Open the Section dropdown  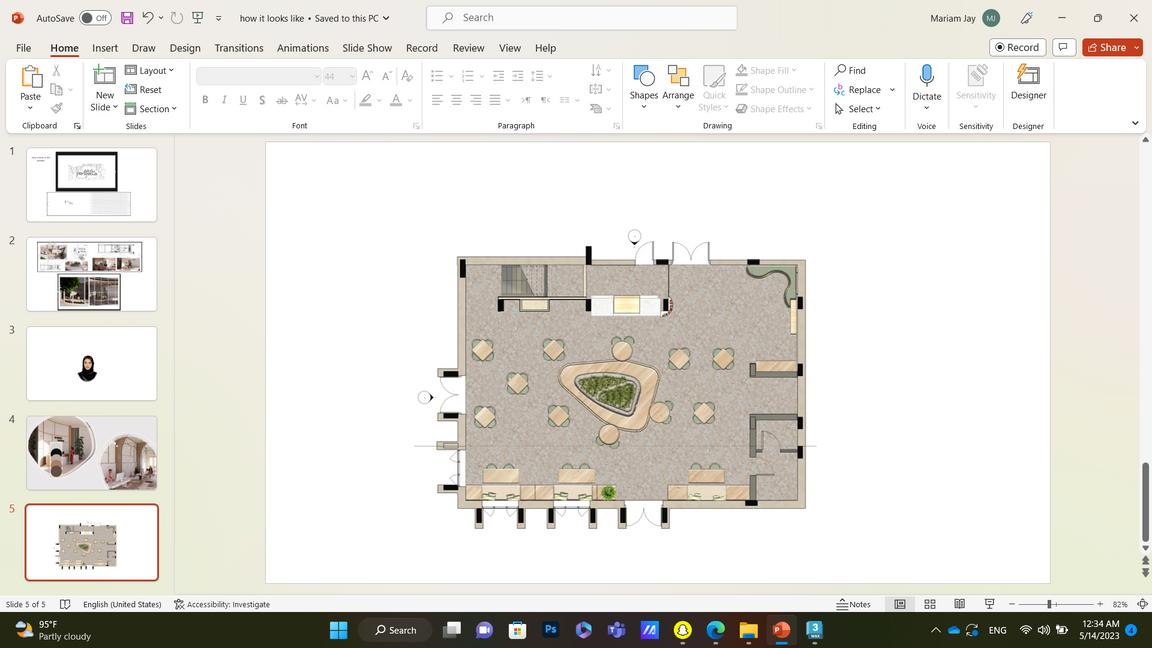151,109
